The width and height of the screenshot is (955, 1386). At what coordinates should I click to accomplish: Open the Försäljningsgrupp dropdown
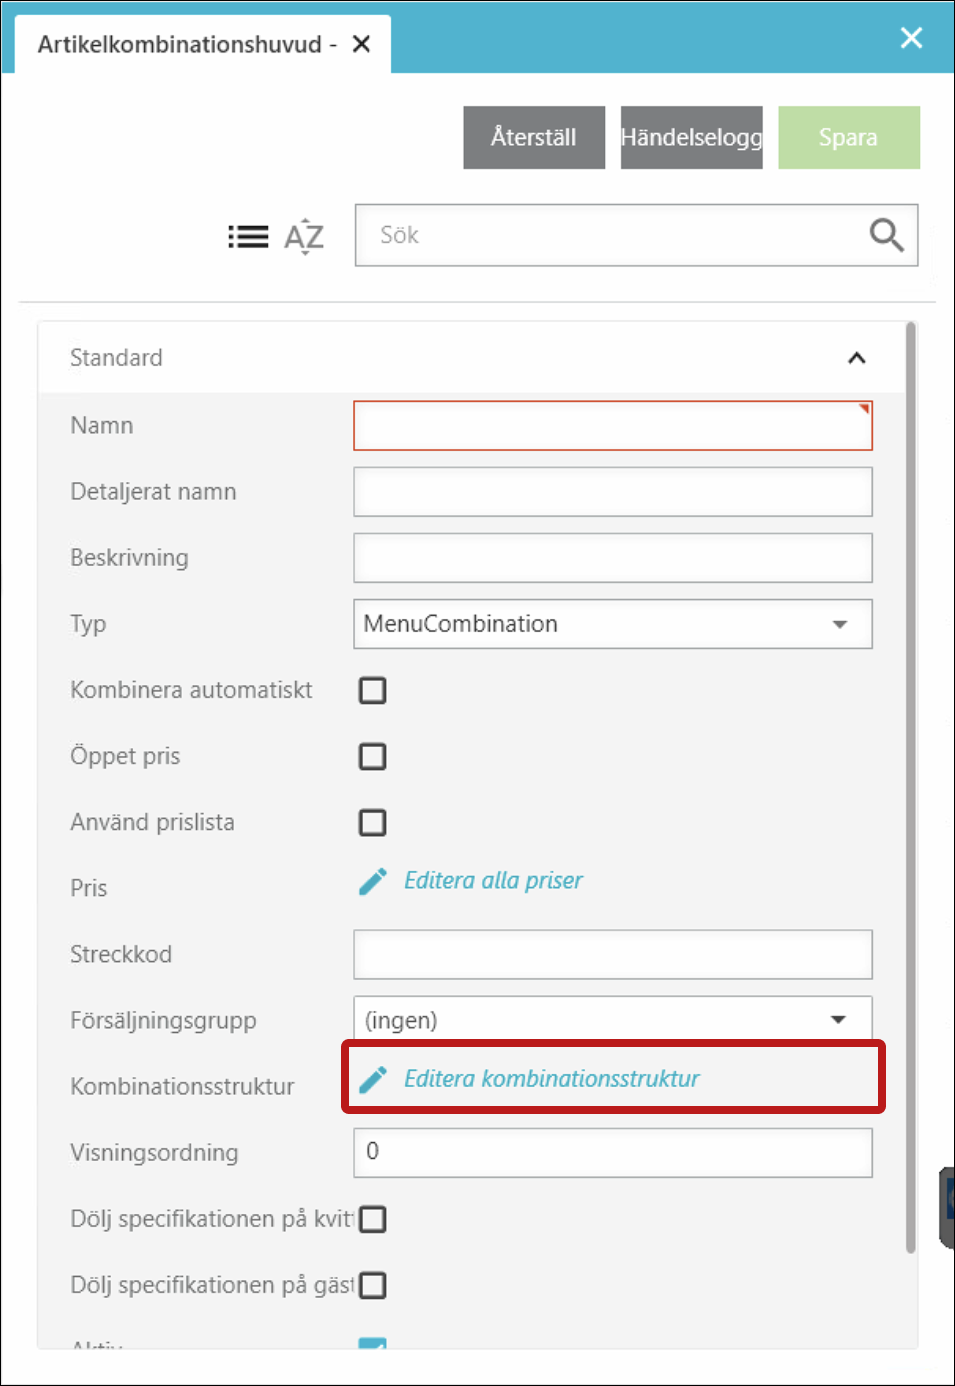pos(612,1020)
